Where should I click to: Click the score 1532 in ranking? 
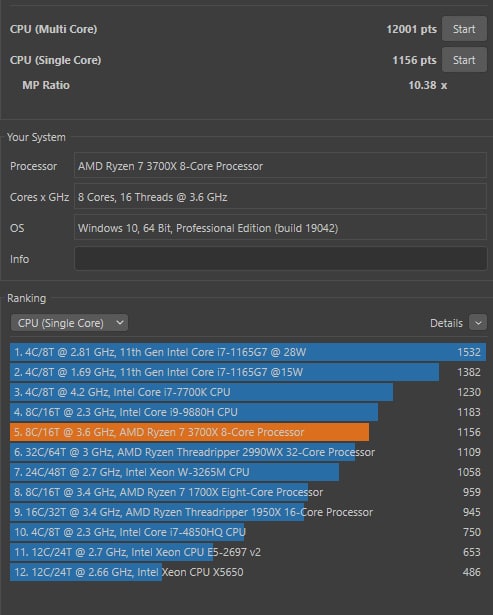[x=469, y=352]
